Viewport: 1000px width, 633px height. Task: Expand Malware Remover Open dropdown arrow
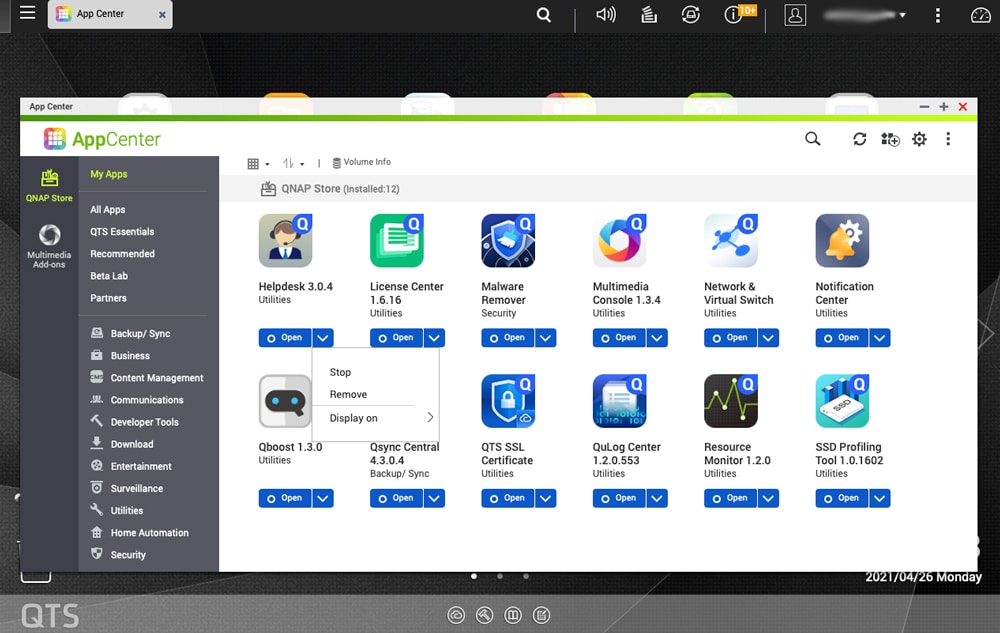pyautogui.click(x=545, y=338)
